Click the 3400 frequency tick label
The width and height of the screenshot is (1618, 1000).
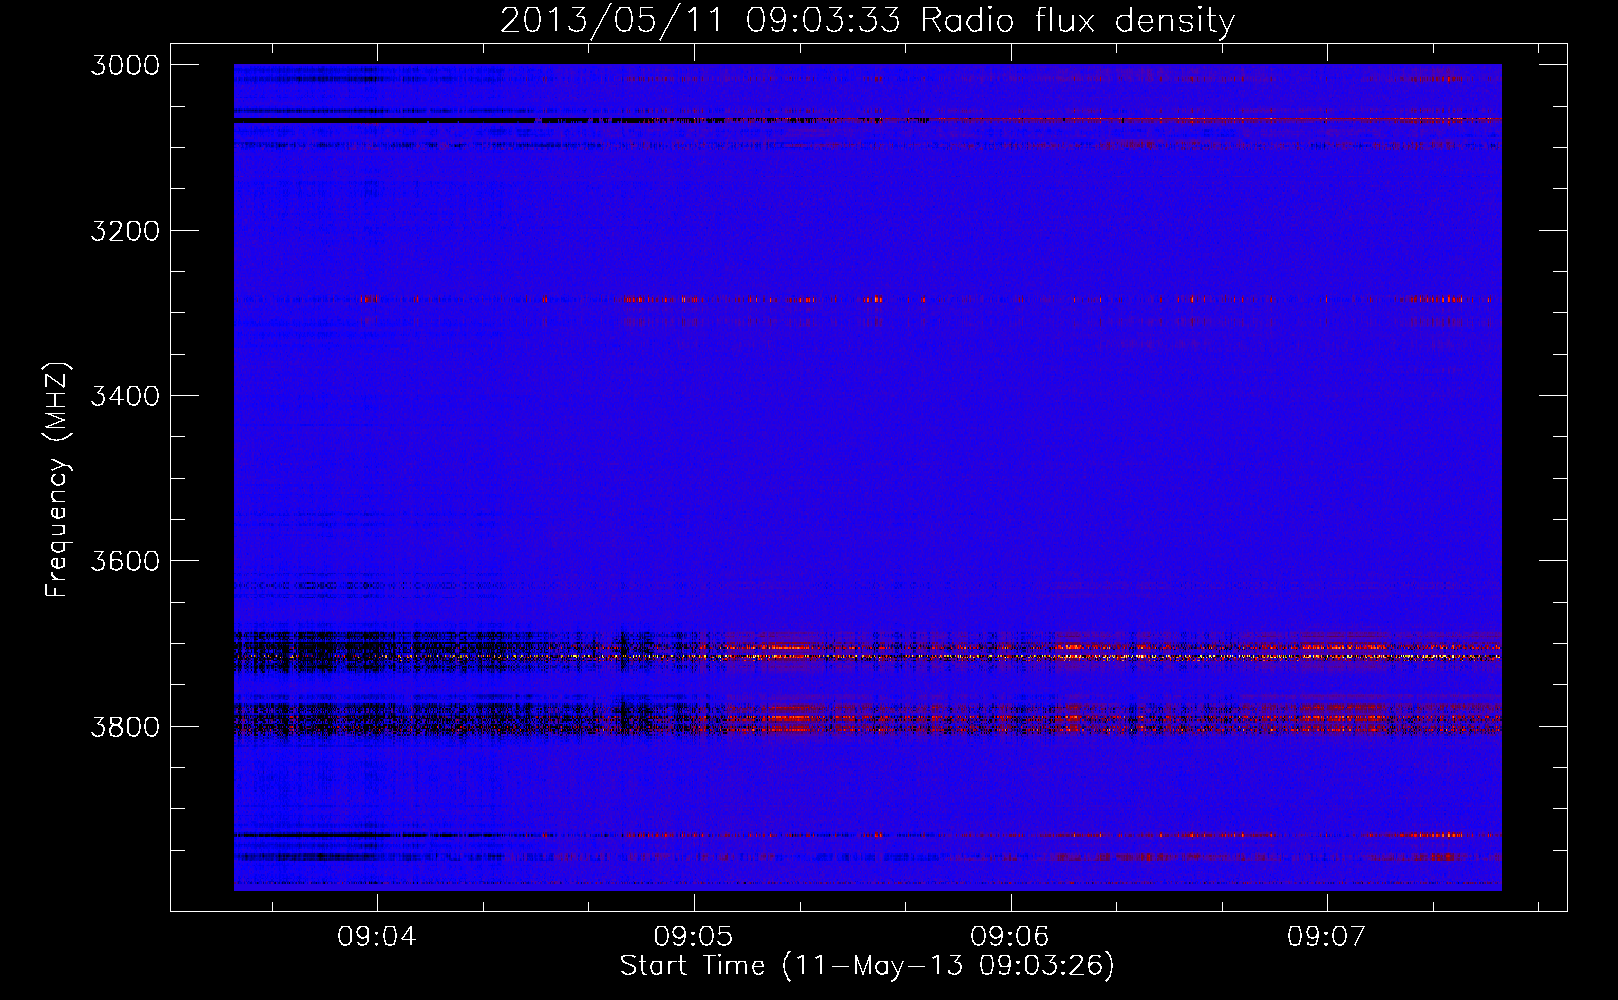point(125,396)
